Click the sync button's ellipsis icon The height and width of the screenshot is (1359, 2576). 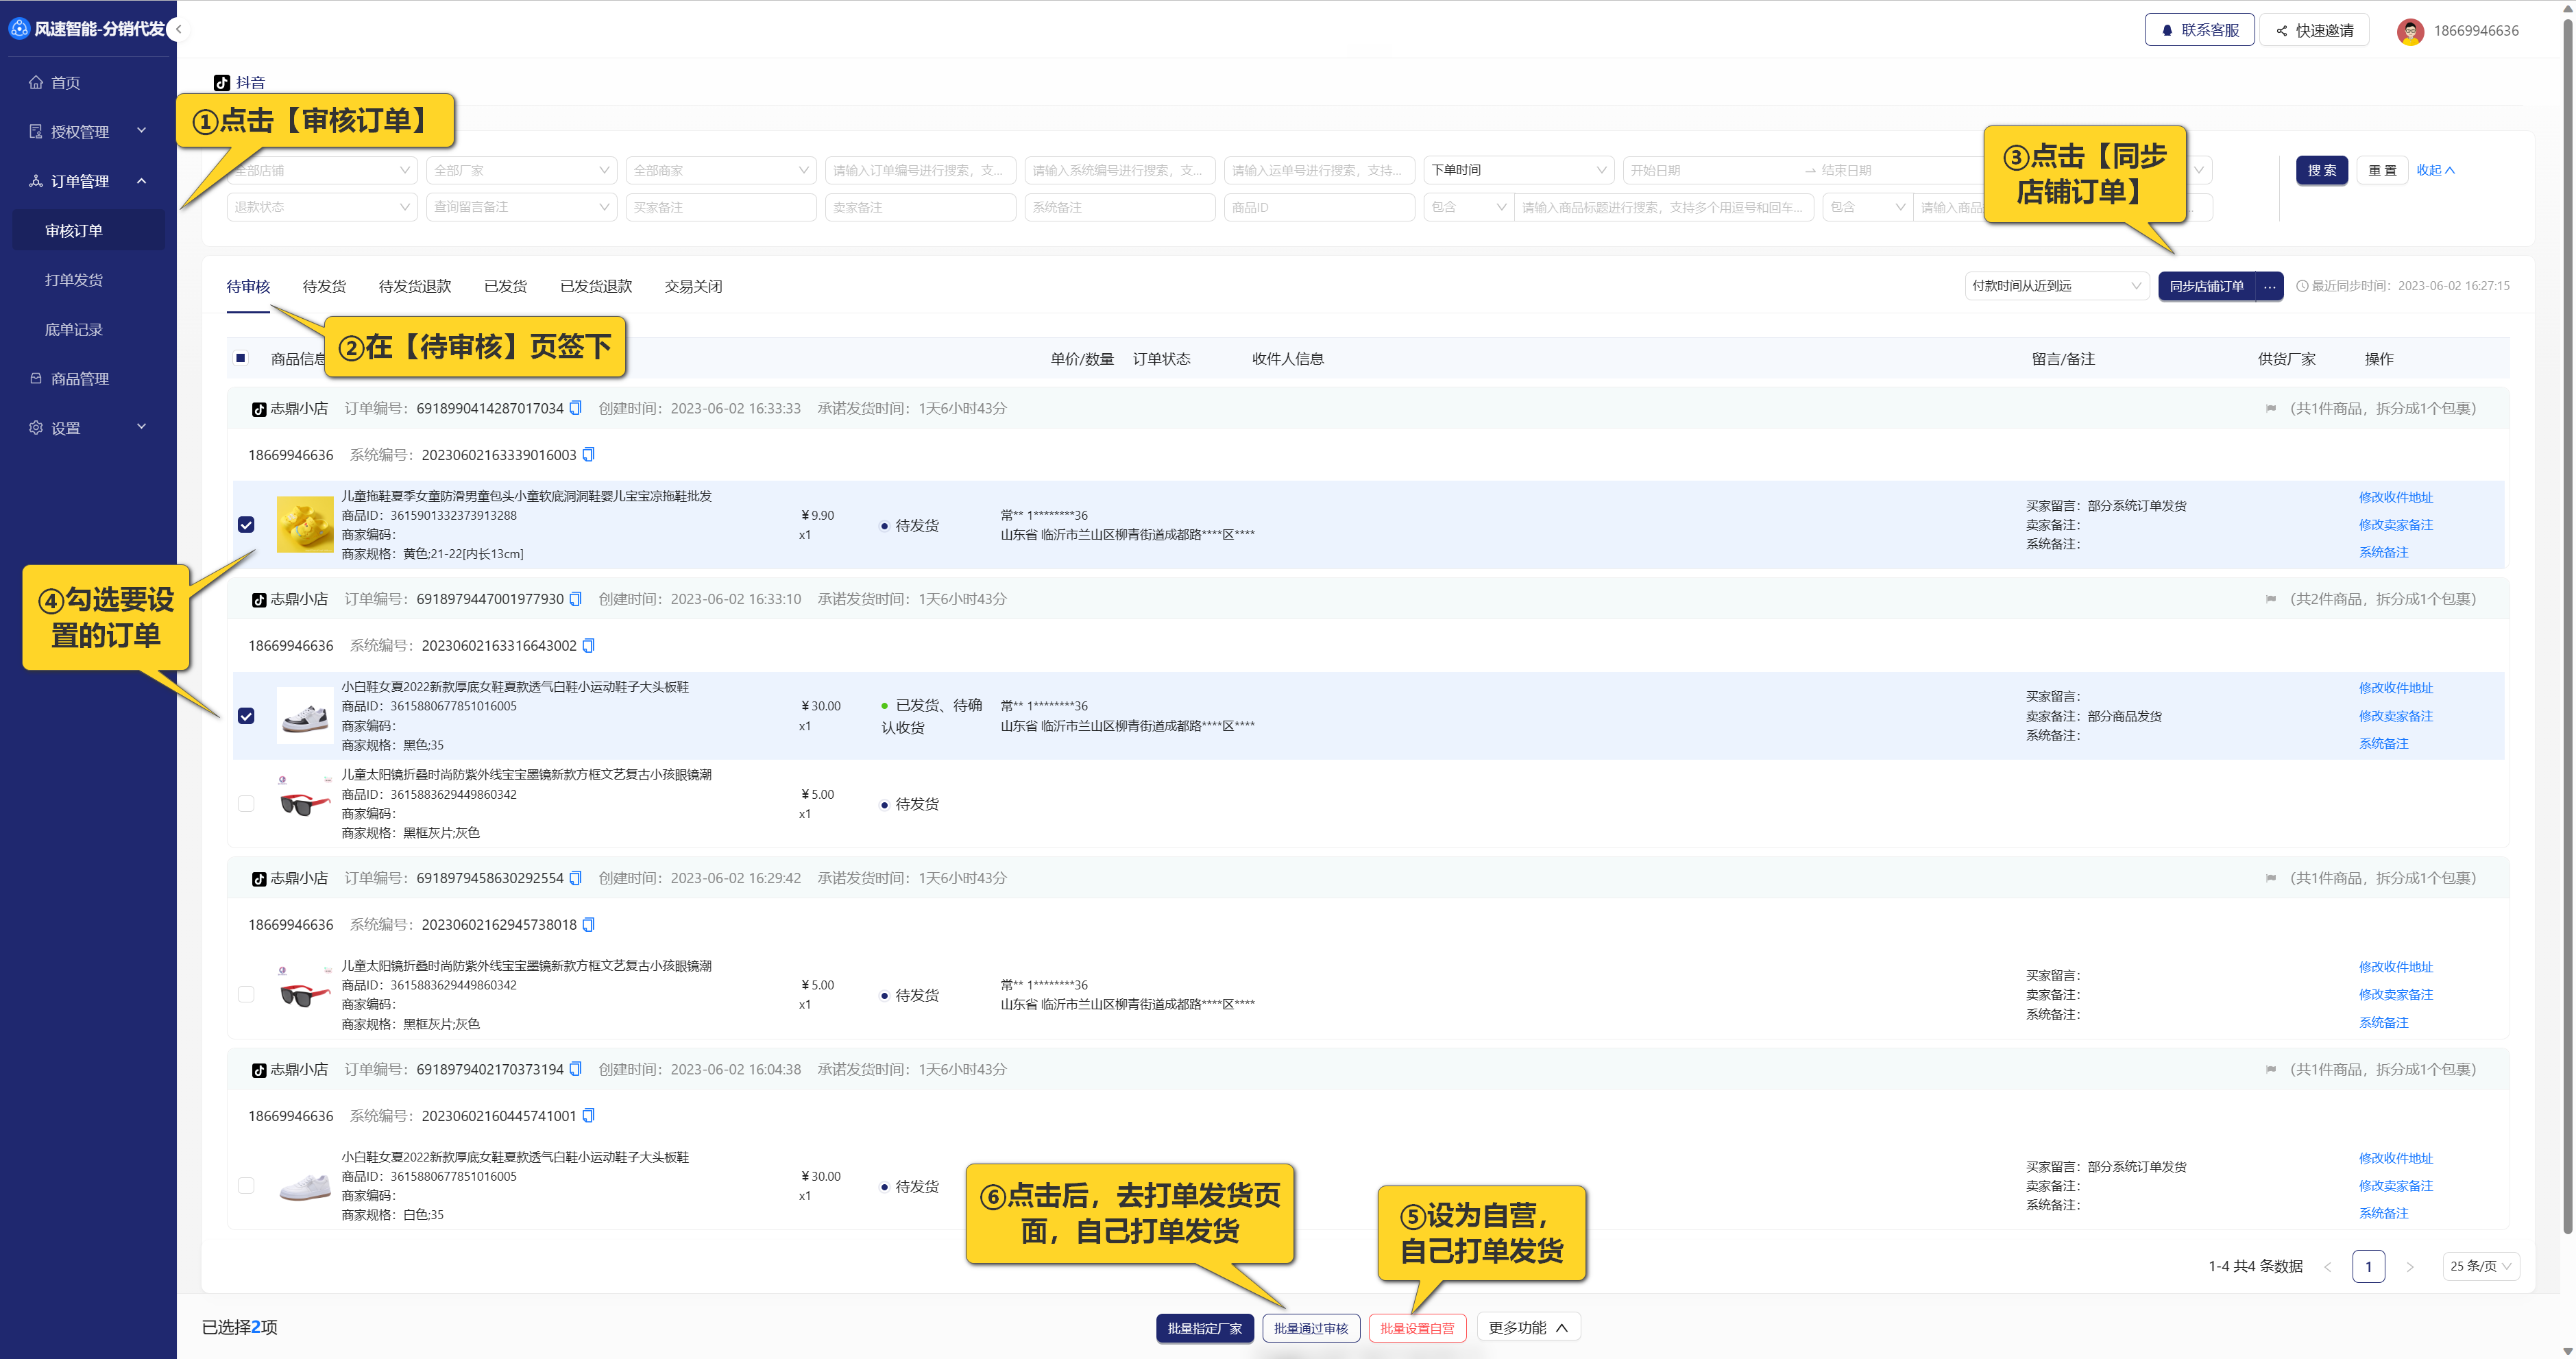[x=2270, y=286]
